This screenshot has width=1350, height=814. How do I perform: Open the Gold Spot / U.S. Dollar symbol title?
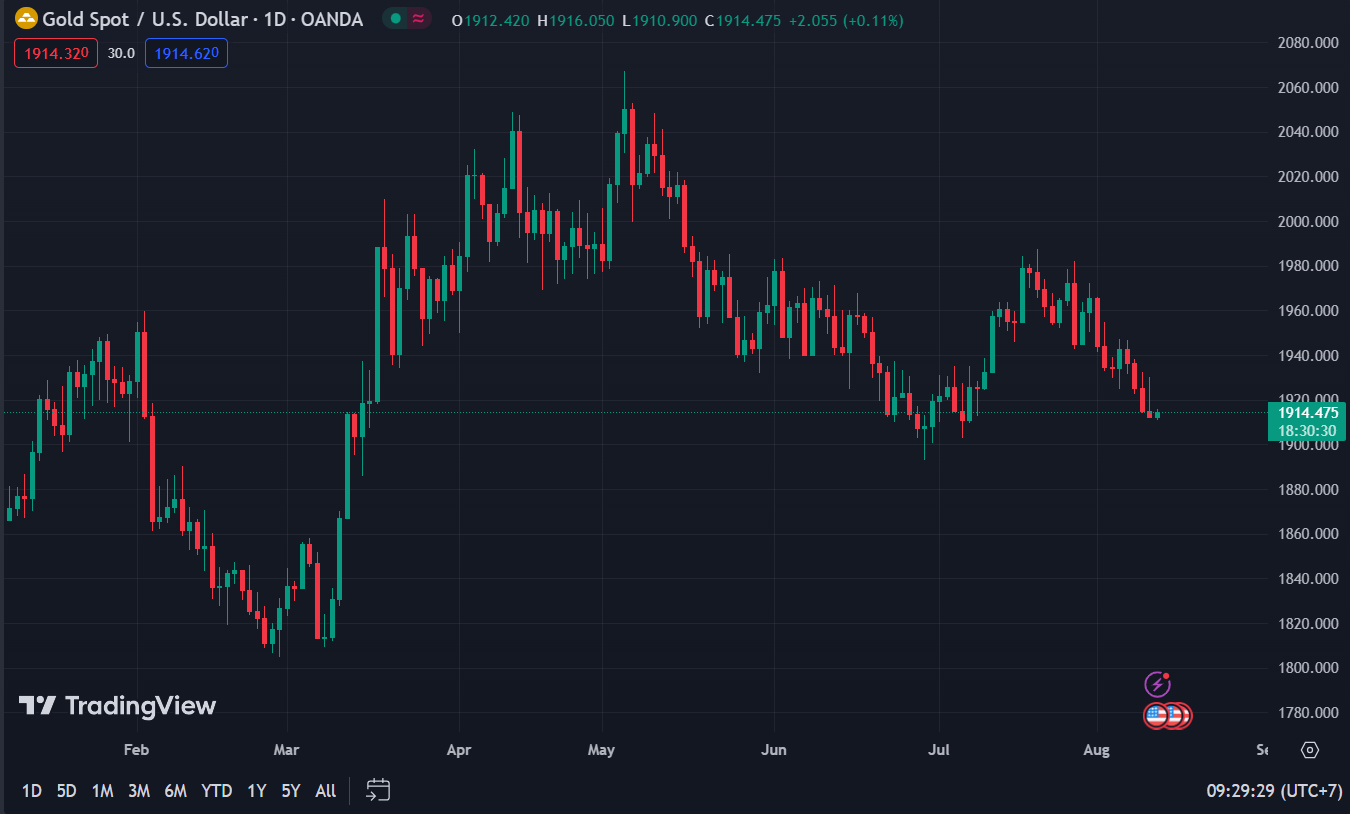202,20
